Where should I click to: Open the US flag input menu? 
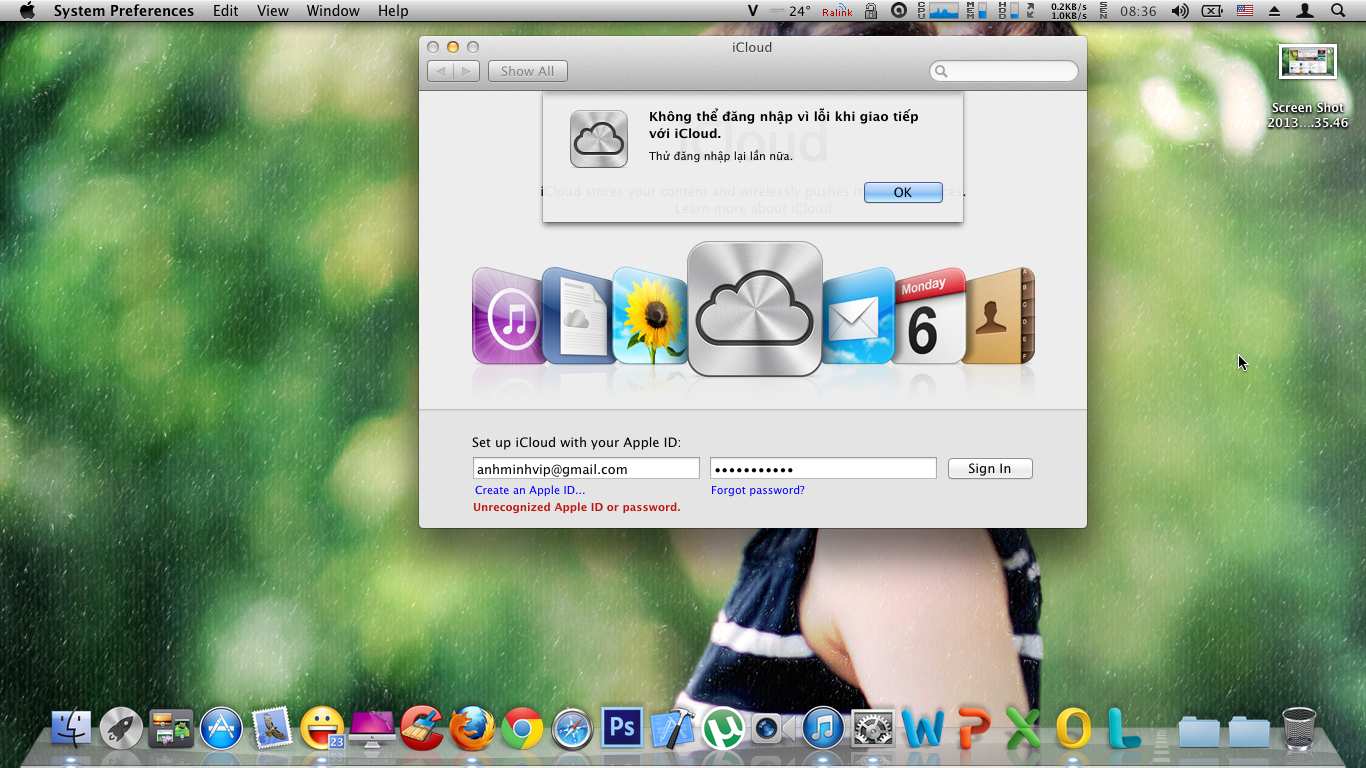1245,11
